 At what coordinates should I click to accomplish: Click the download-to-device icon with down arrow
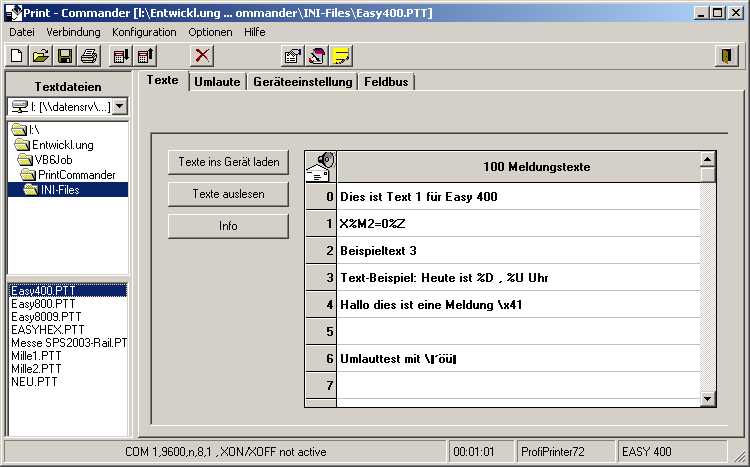(x=121, y=56)
